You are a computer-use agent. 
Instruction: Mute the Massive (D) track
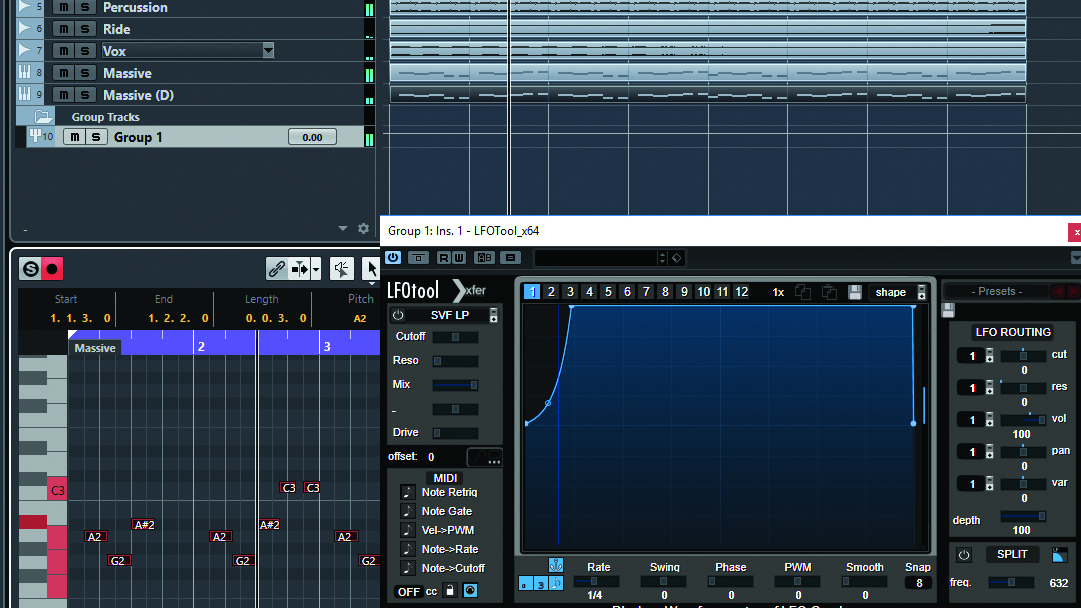63,95
